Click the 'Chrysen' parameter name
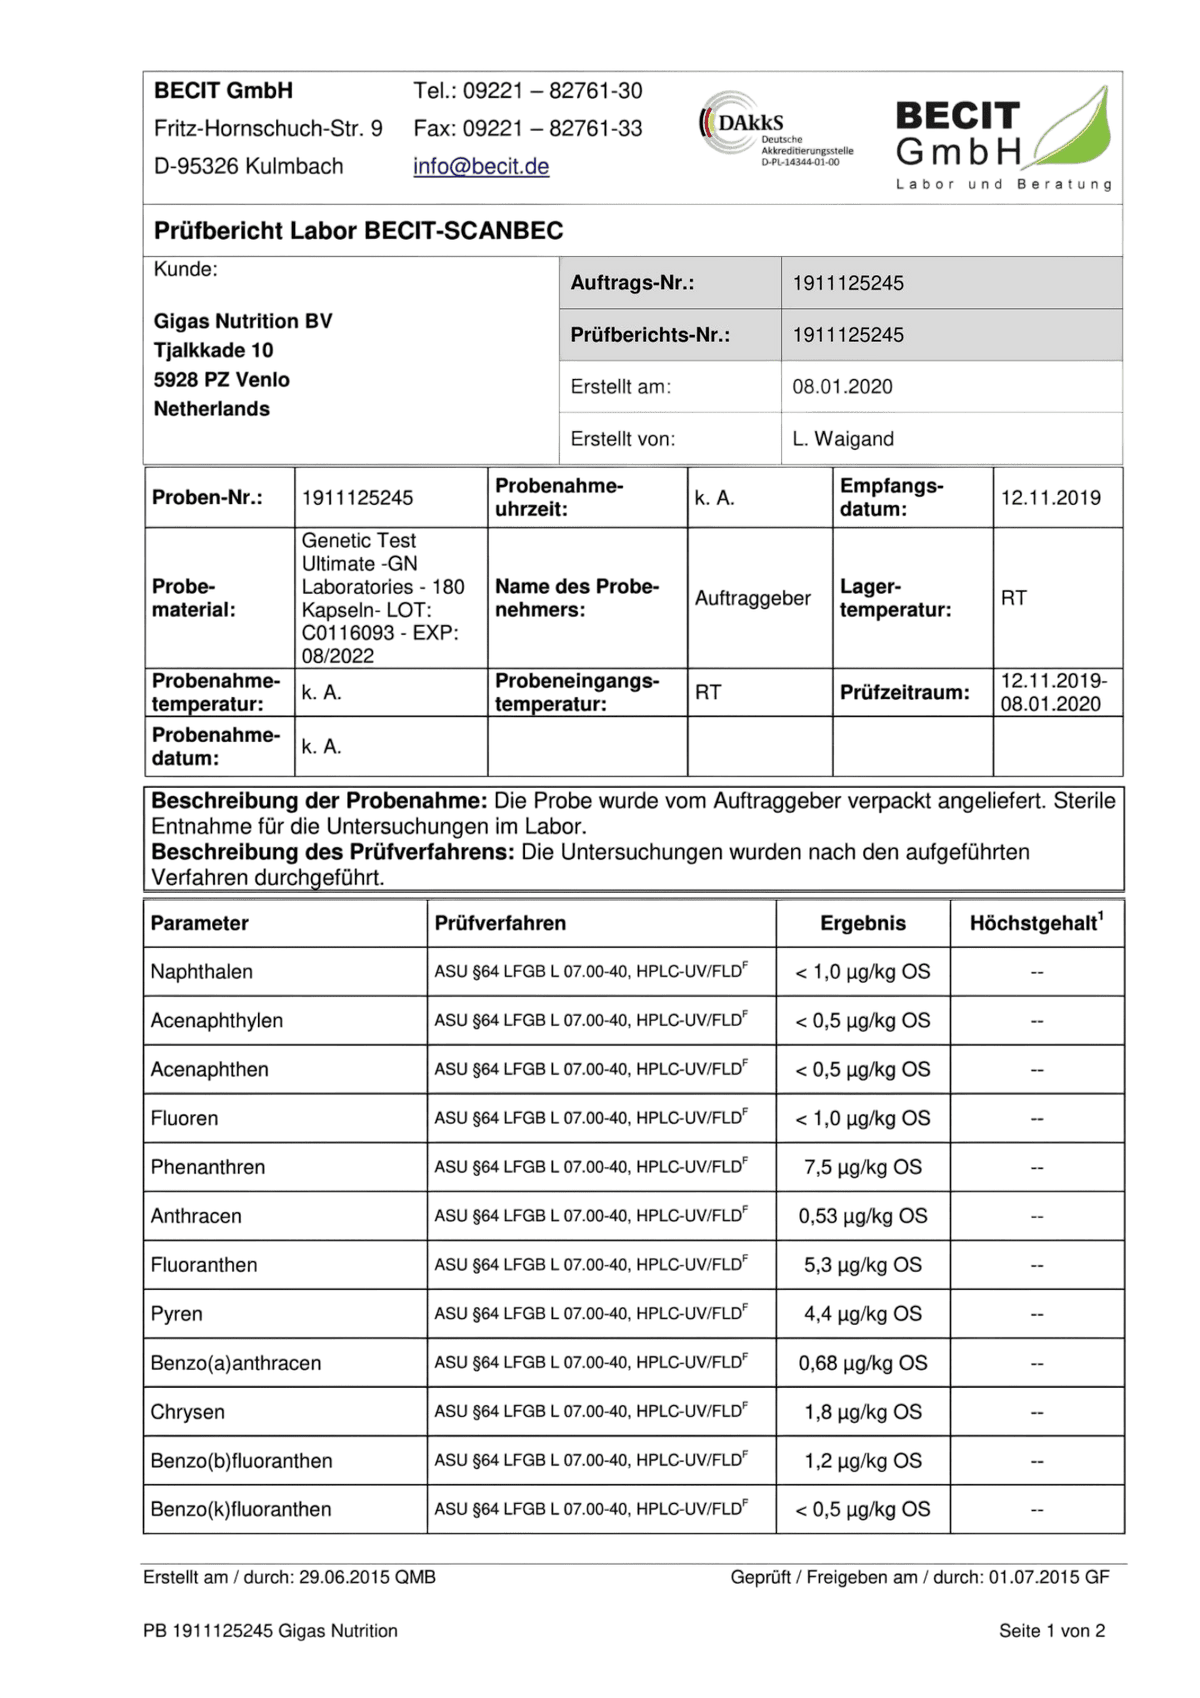Viewport: 1200px width, 1698px height. coord(187,1412)
